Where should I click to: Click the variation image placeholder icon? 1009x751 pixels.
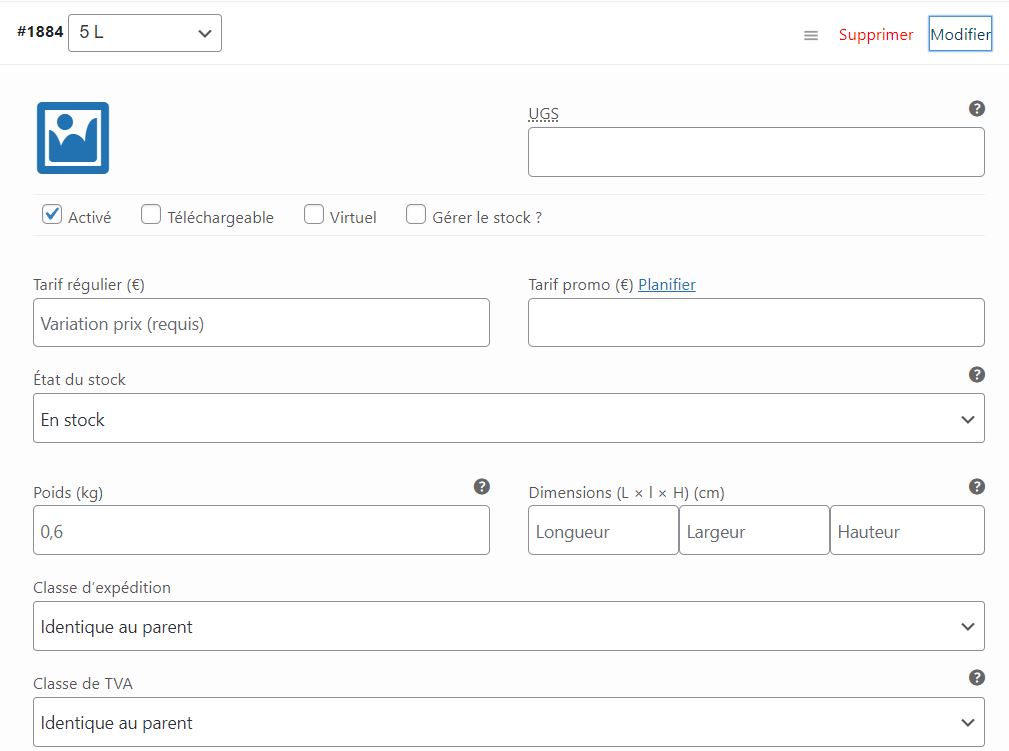click(73, 138)
